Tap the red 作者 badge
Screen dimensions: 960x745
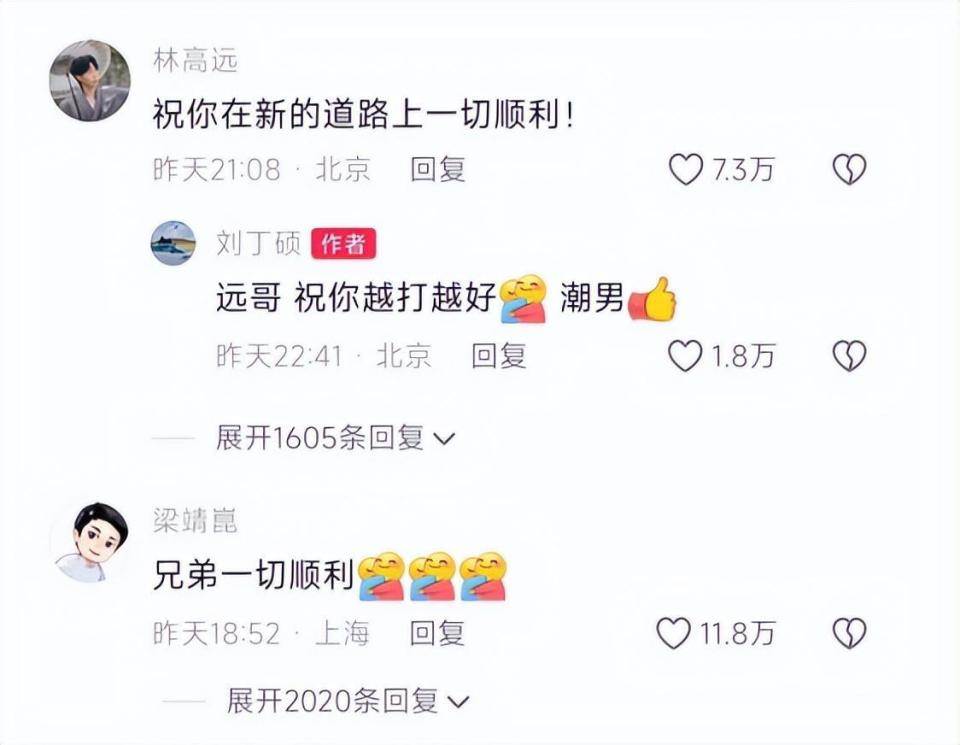pos(343,244)
